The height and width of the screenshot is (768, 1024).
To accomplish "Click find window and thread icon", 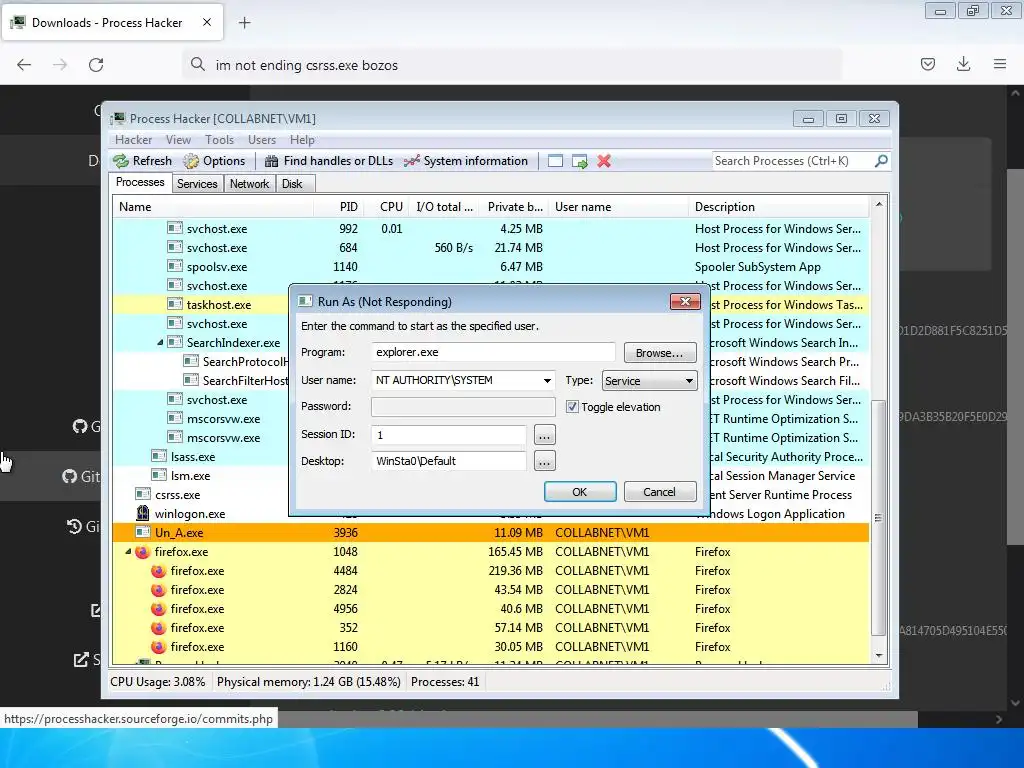I will [x=579, y=161].
